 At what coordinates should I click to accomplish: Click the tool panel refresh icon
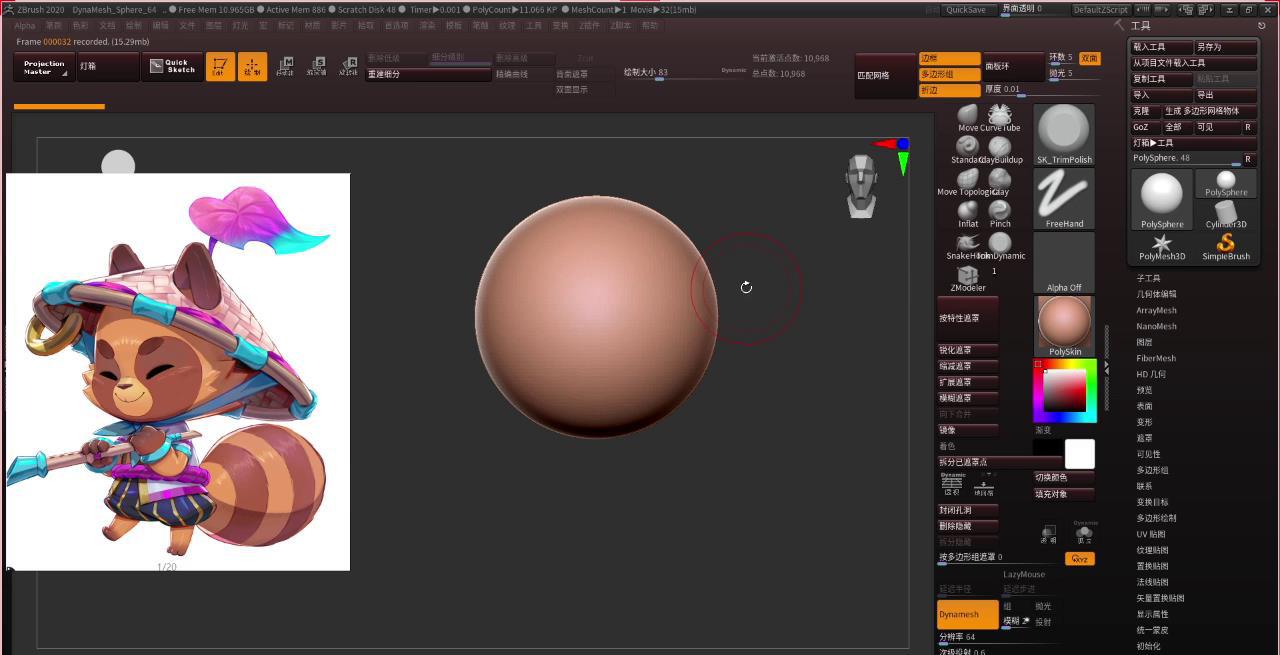(x=1261, y=26)
